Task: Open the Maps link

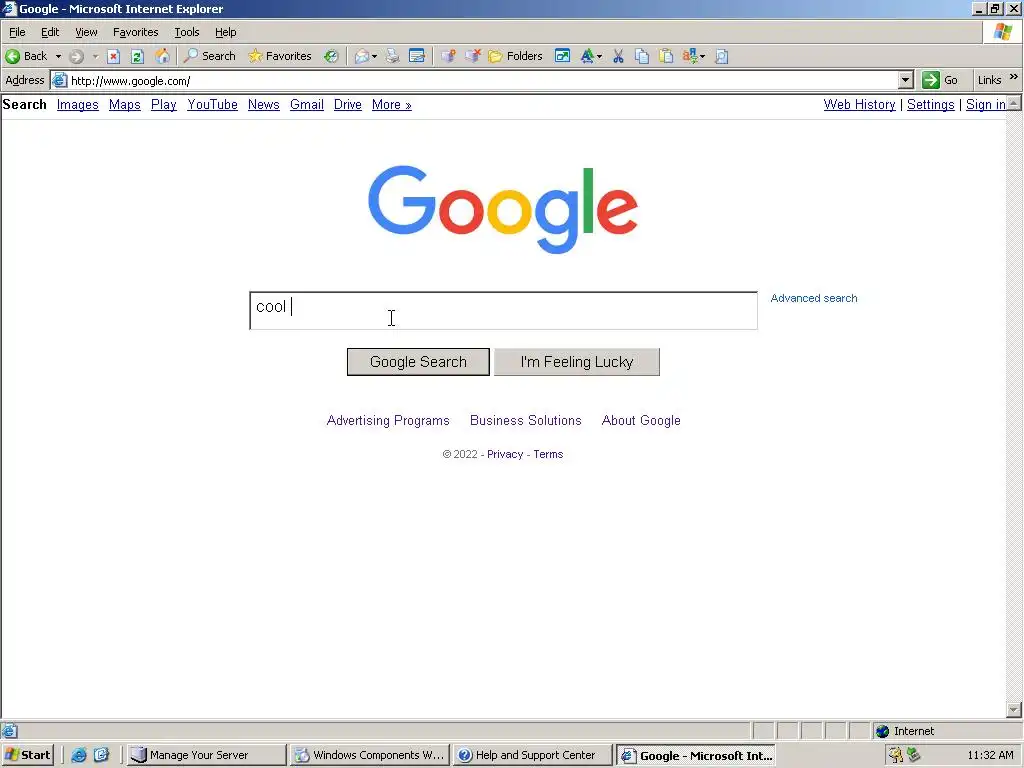Action: [x=125, y=104]
